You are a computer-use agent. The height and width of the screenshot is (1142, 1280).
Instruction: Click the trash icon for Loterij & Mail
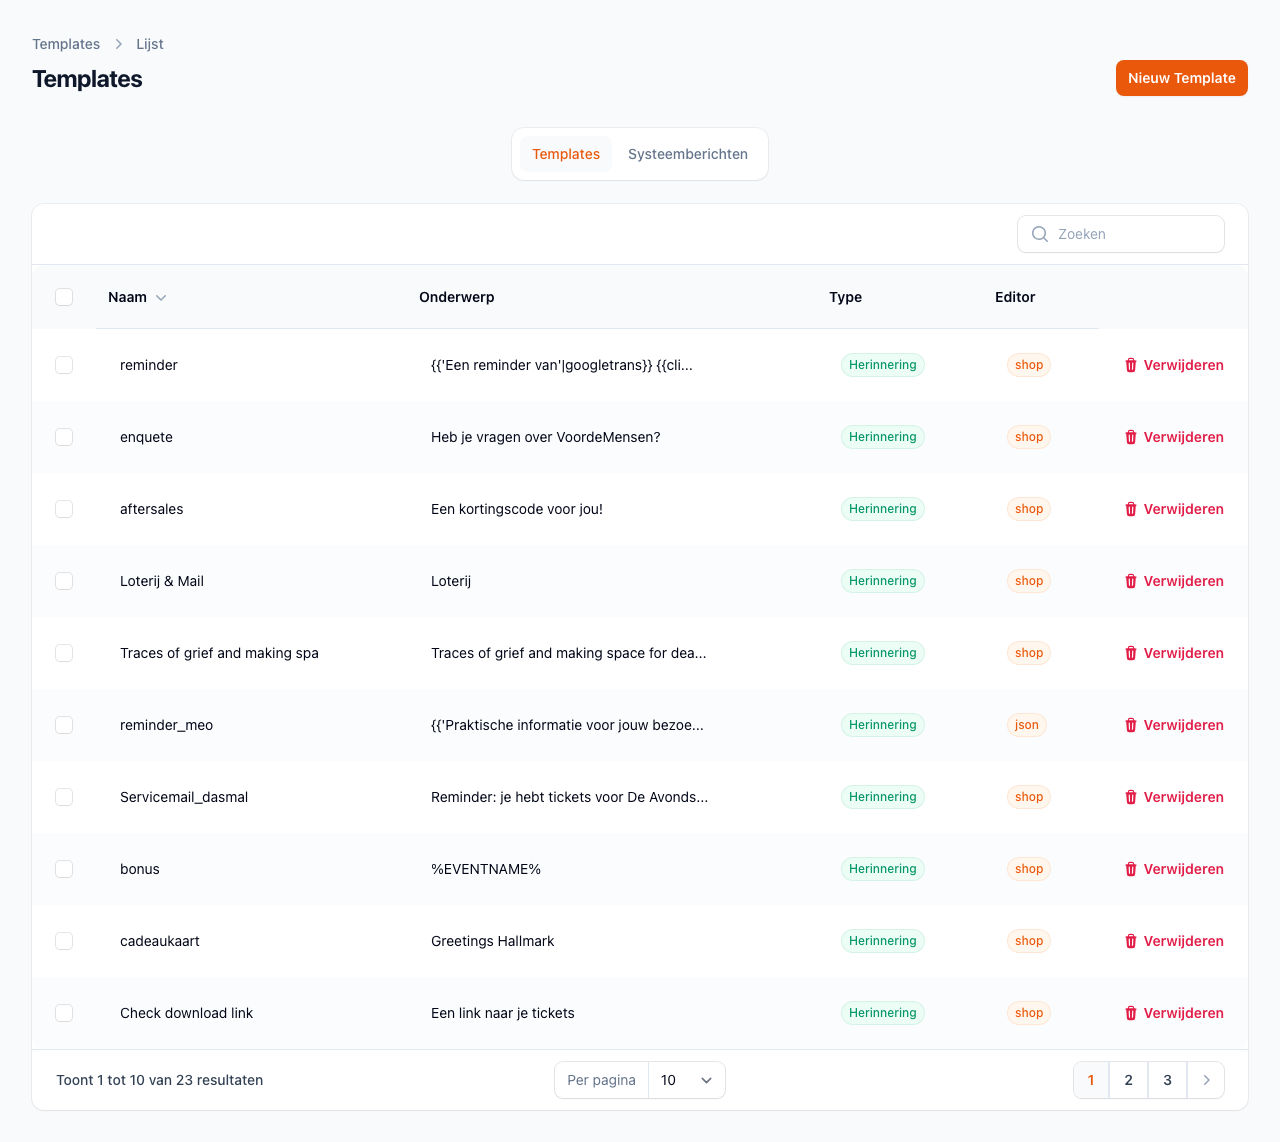[x=1131, y=581]
